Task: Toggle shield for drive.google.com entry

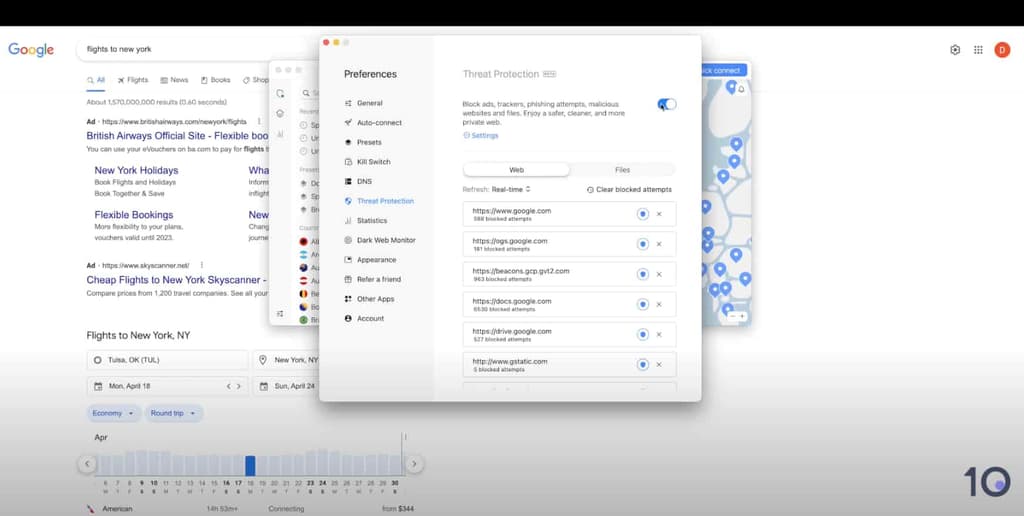Action: point(643,334)
